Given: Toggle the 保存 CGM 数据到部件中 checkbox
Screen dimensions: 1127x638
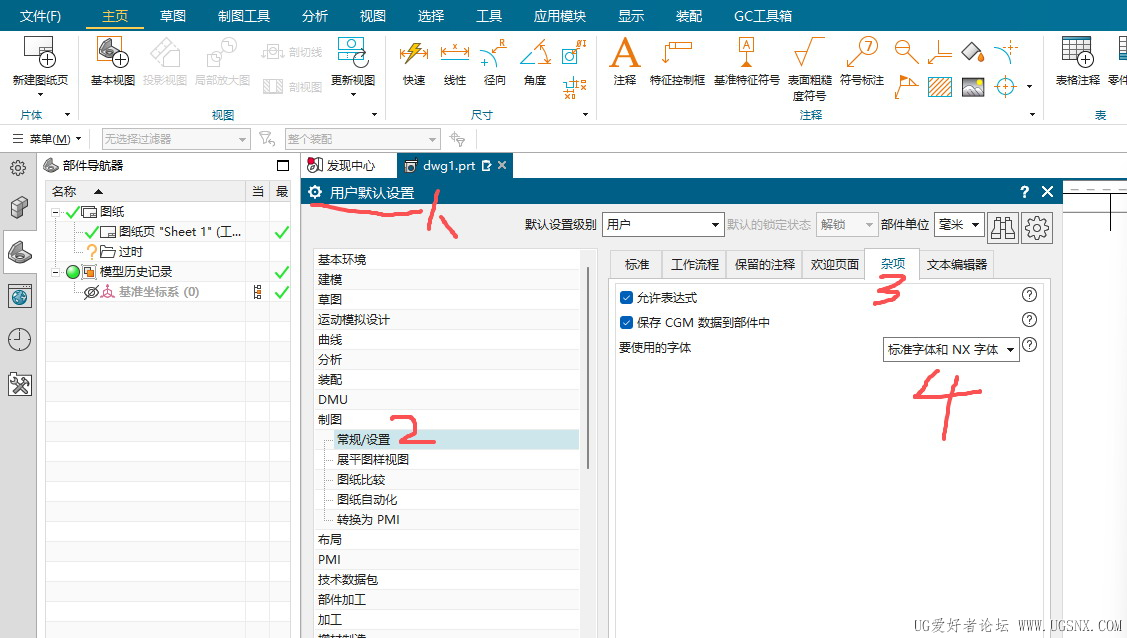Looking at the screenshot, I should (626, 323).
